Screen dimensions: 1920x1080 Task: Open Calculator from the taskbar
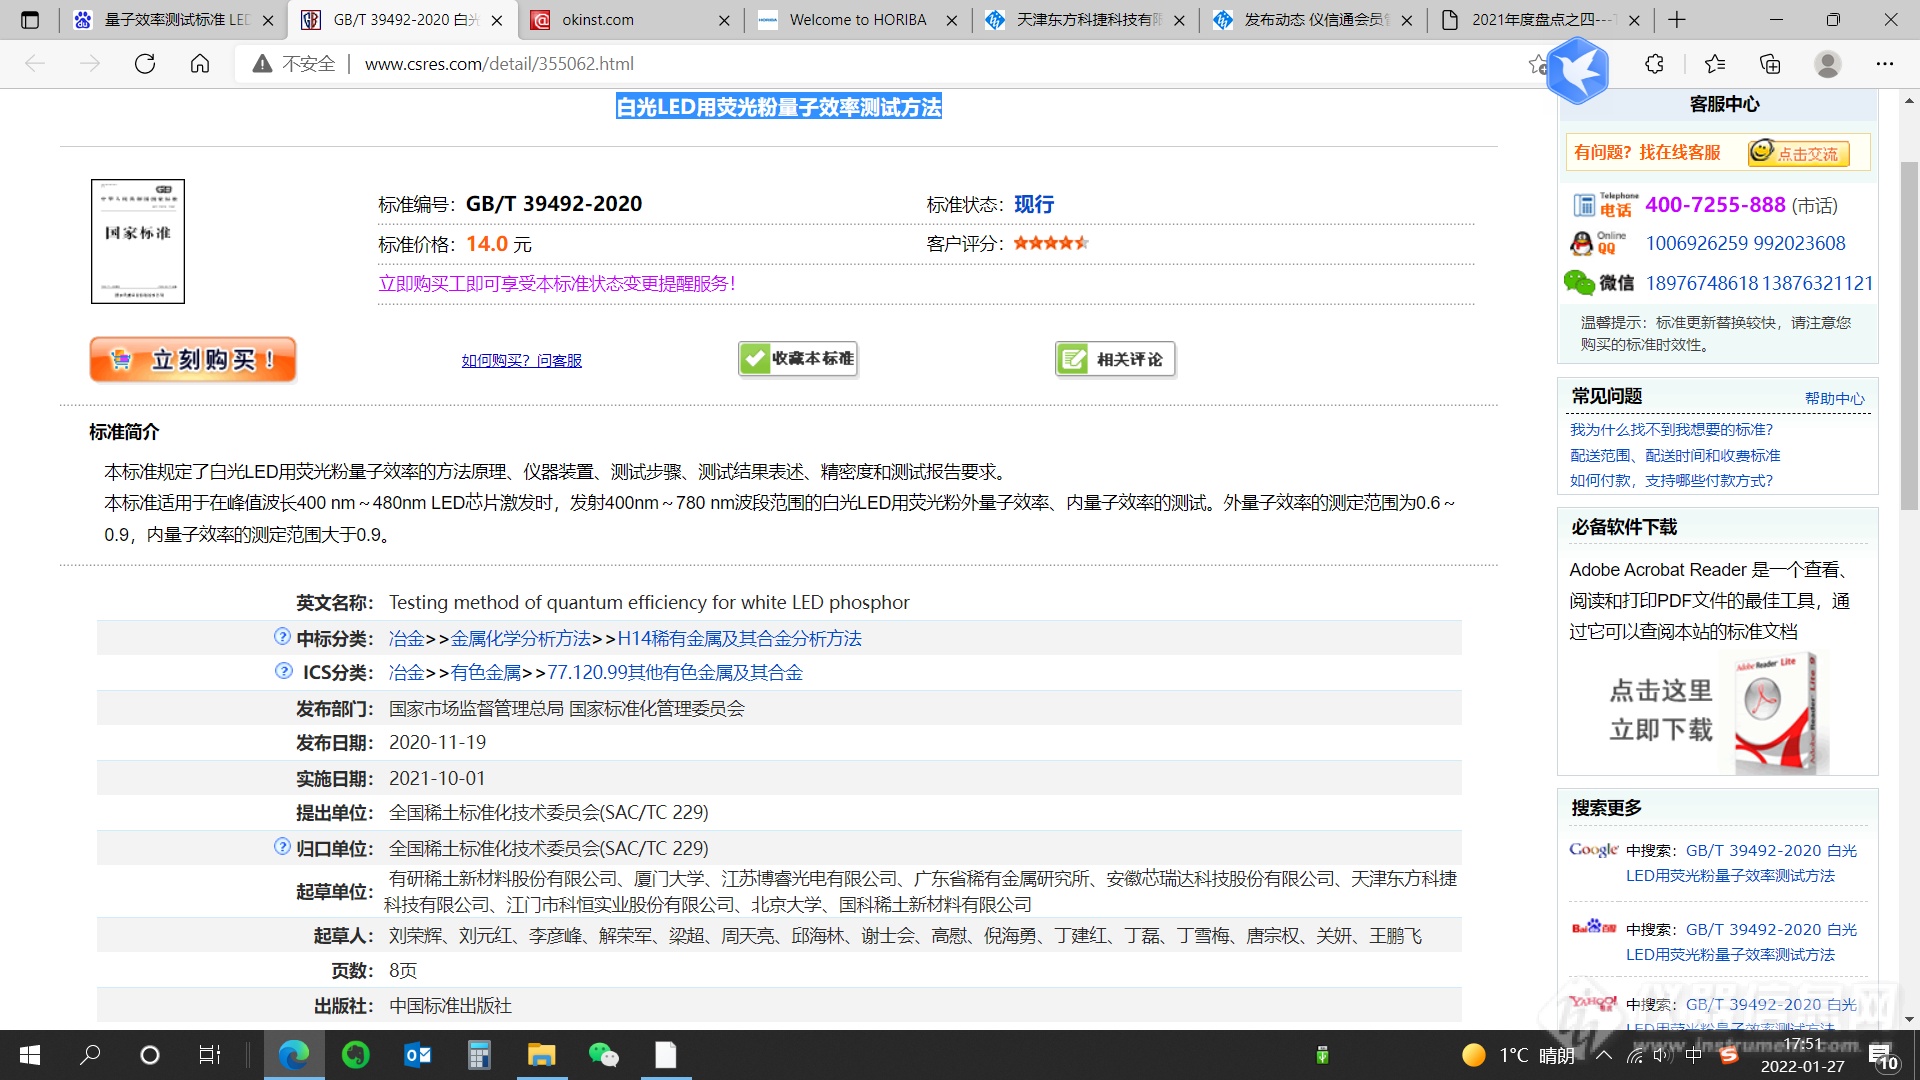480,1055
